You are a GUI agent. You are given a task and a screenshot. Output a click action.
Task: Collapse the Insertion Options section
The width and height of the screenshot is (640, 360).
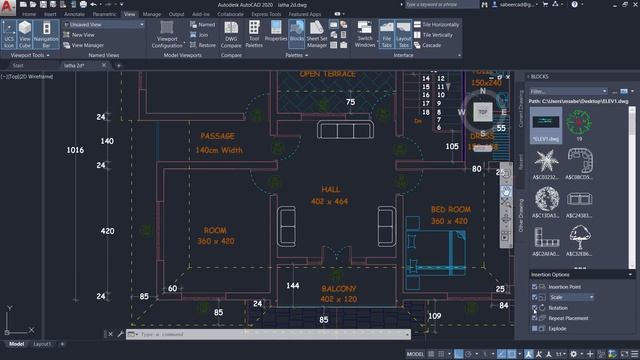coord(630,275)
